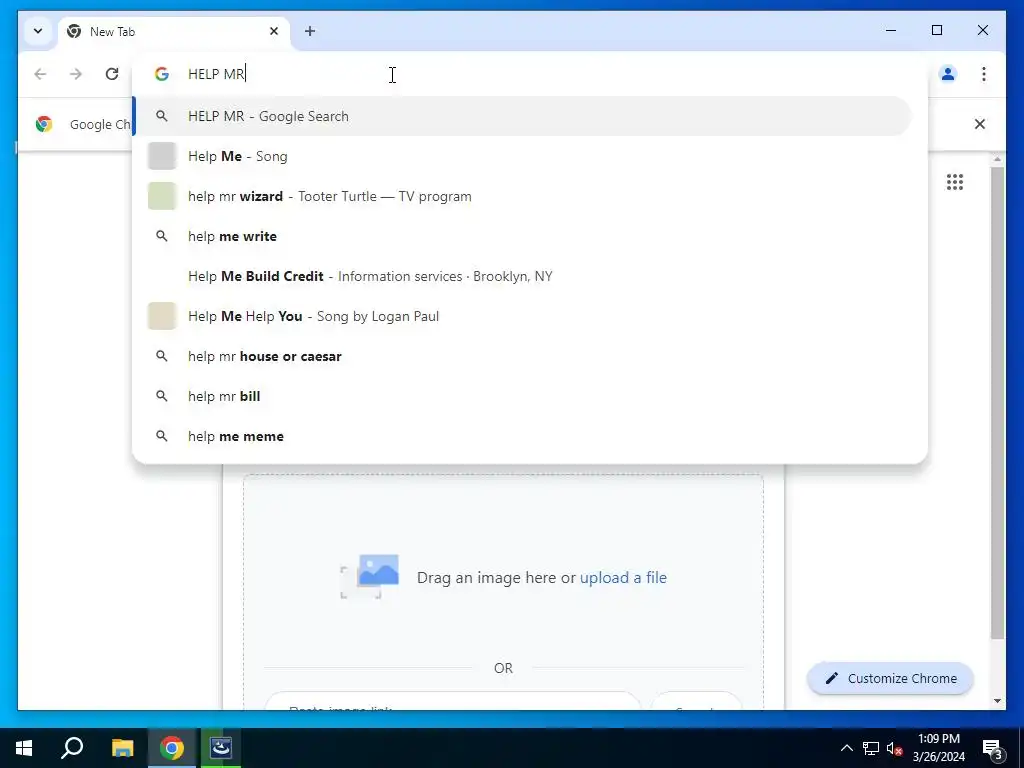Open the clock showing 1:09 PM
The image size is (1024, 768).
[939, 748]
